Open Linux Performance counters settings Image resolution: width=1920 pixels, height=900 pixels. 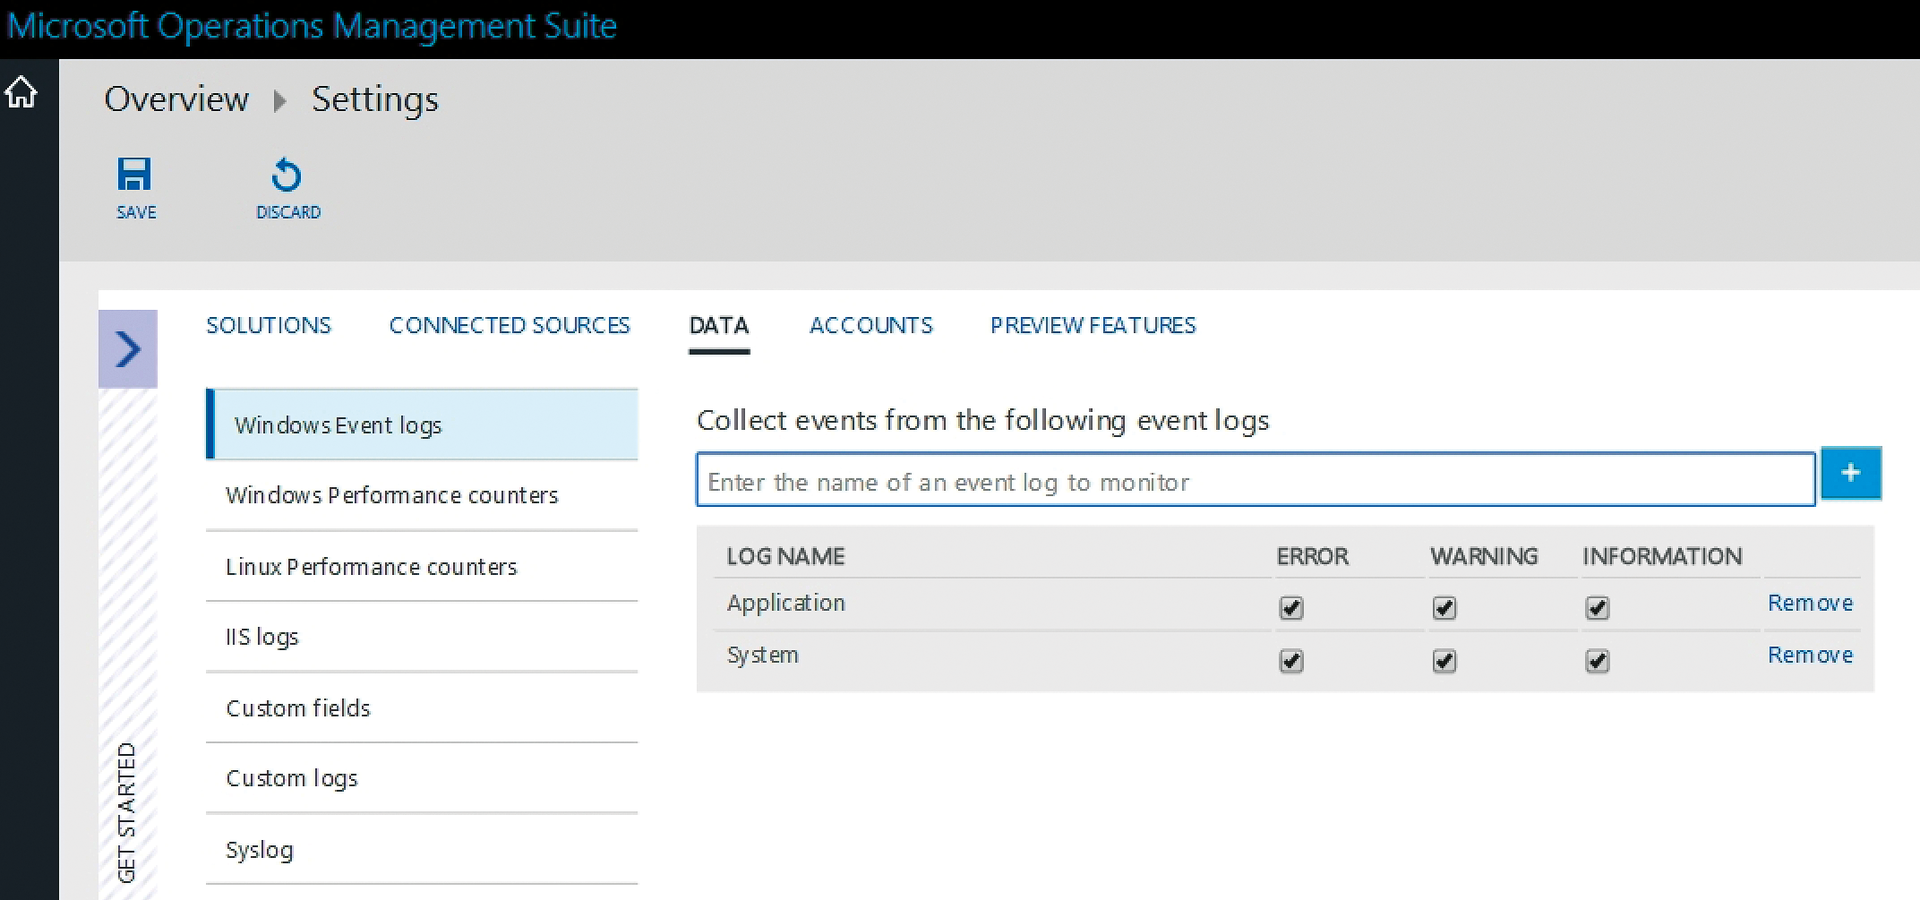click(422, 566)
